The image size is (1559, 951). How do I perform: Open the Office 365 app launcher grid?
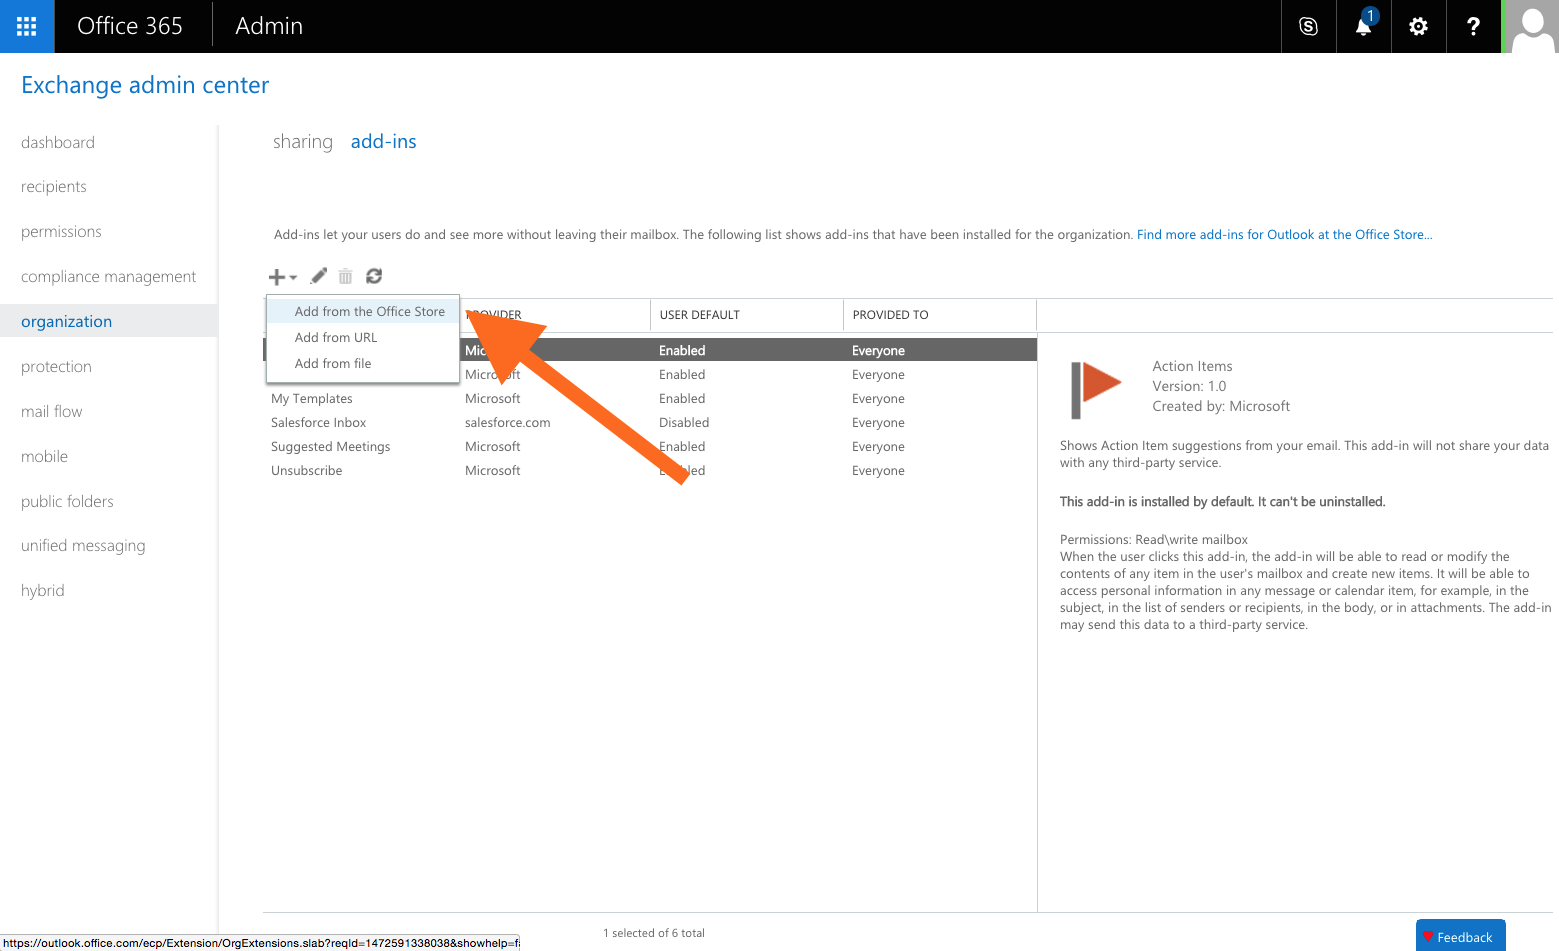[27, 26]
